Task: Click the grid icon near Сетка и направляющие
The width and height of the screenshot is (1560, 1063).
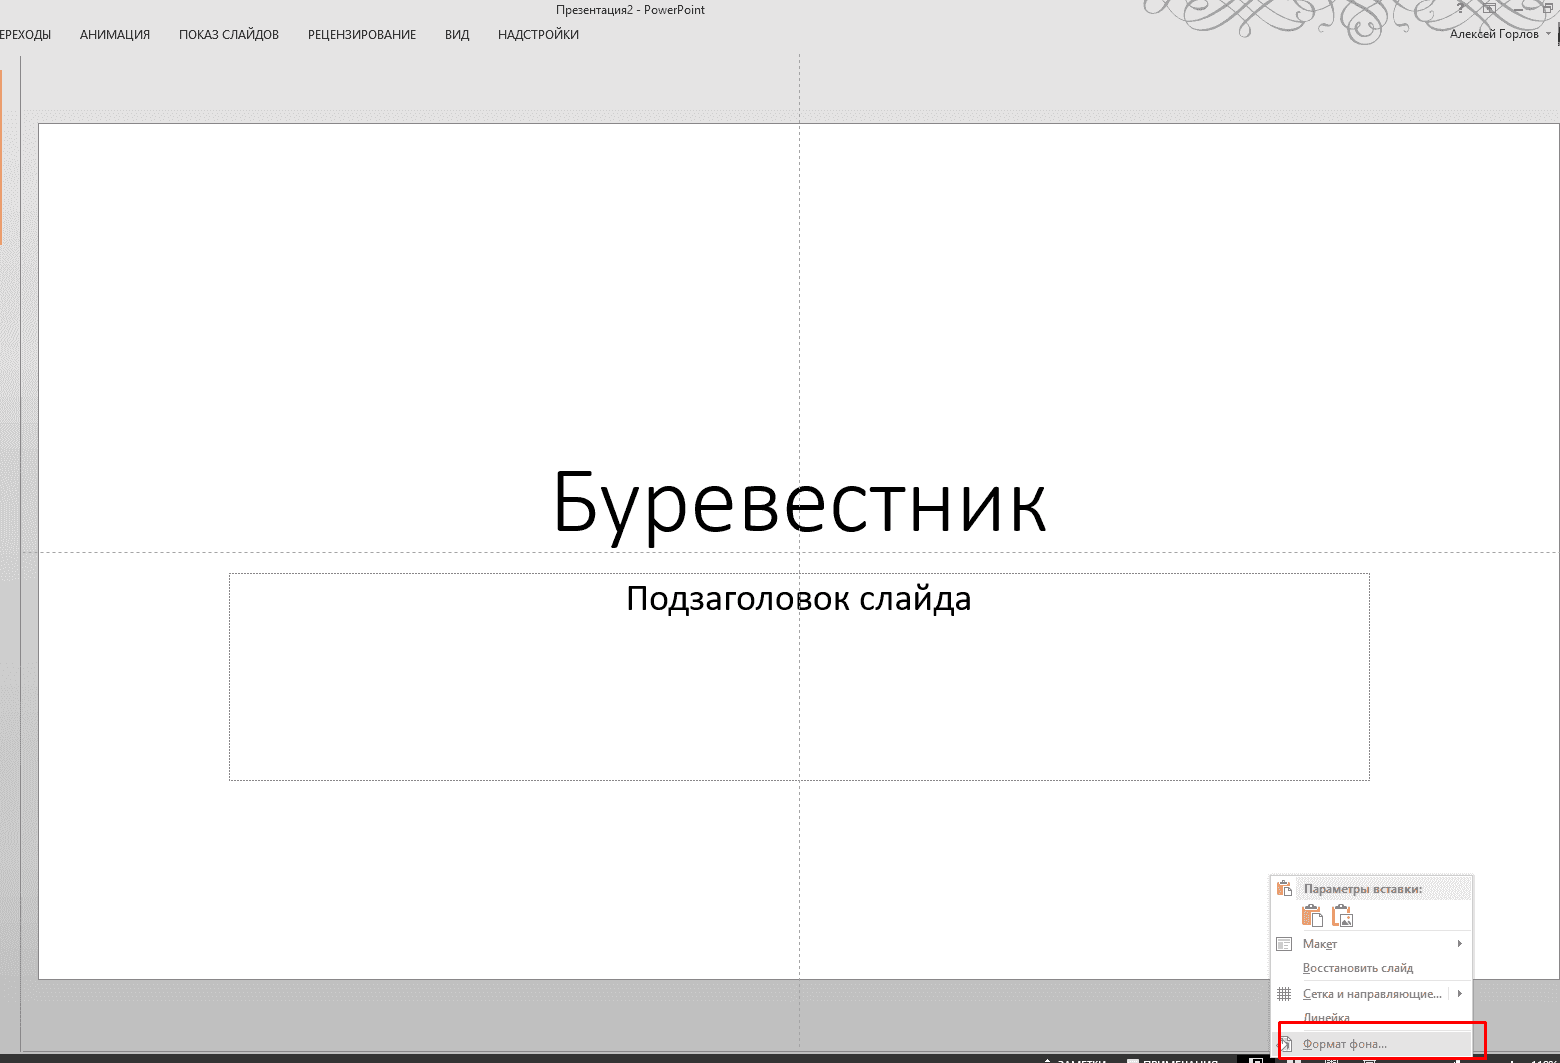Action: (1285, 993)
